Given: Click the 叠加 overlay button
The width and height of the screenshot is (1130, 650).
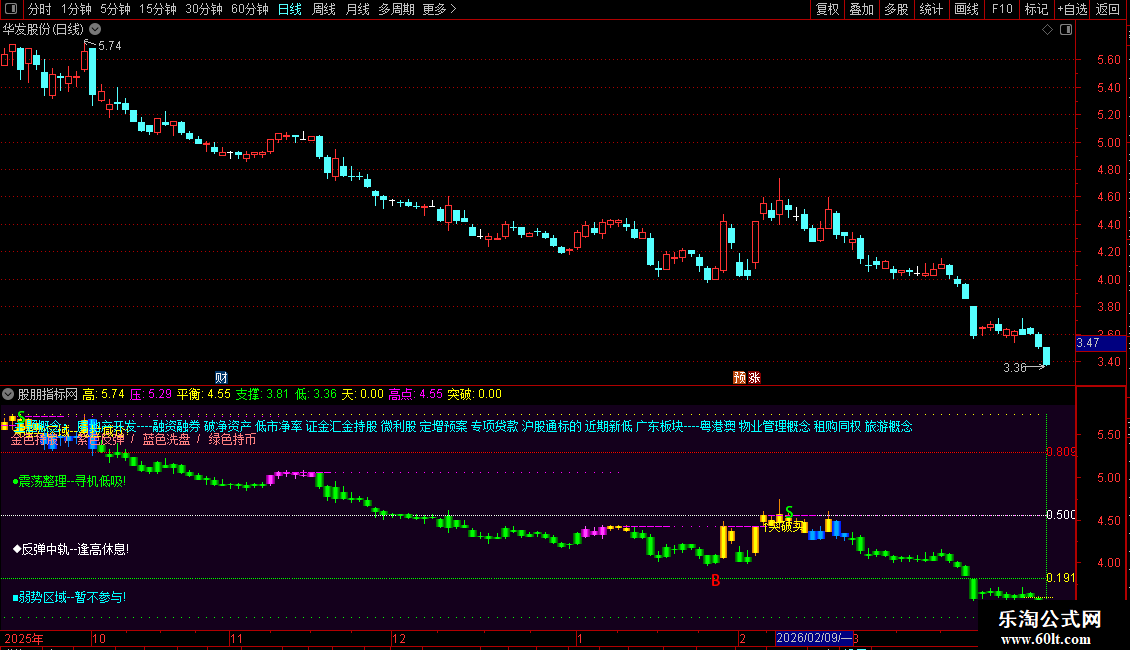Looking at the screenshot, I should [x=861, y=9].
